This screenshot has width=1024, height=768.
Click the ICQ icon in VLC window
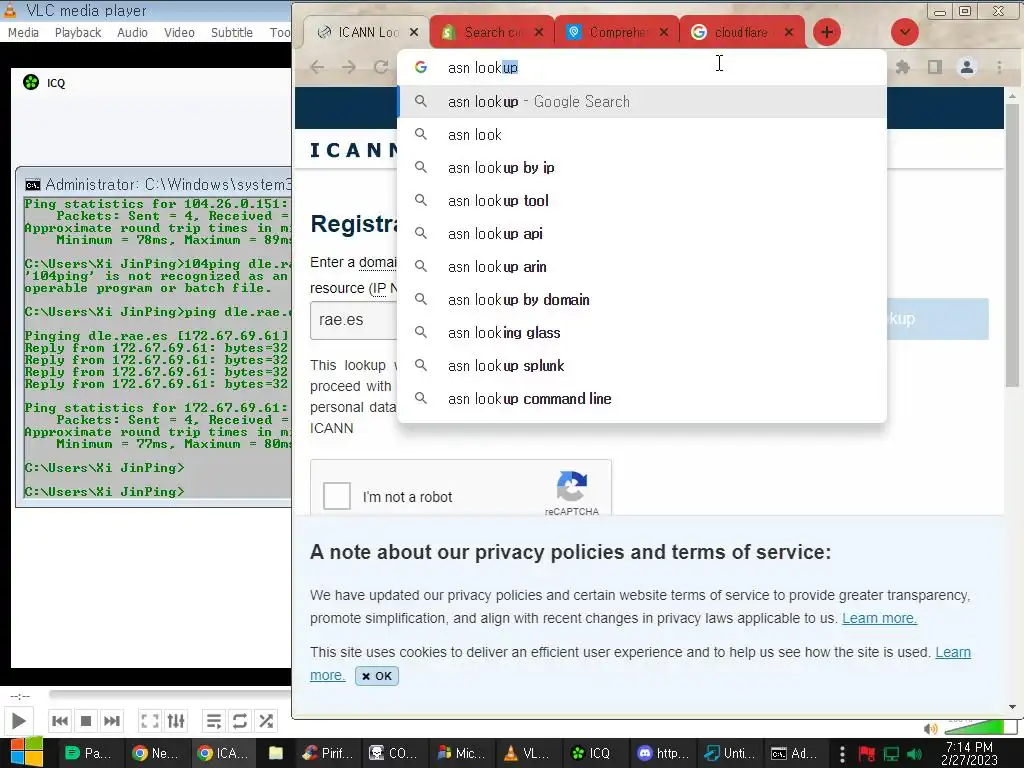(31, 82)
